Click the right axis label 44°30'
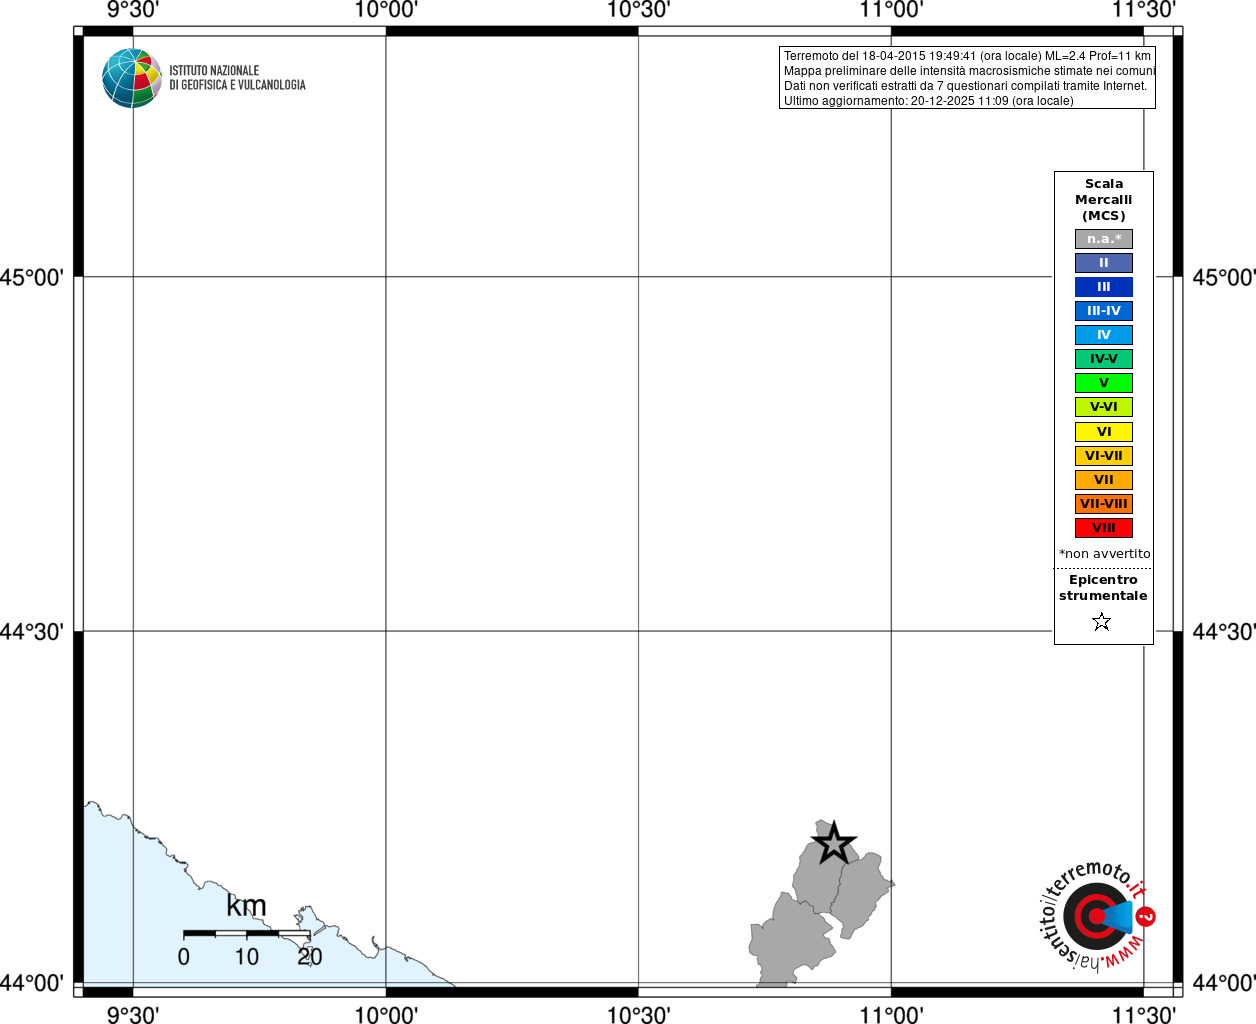This screenshot has width=1256, height=1024. 1224,631
